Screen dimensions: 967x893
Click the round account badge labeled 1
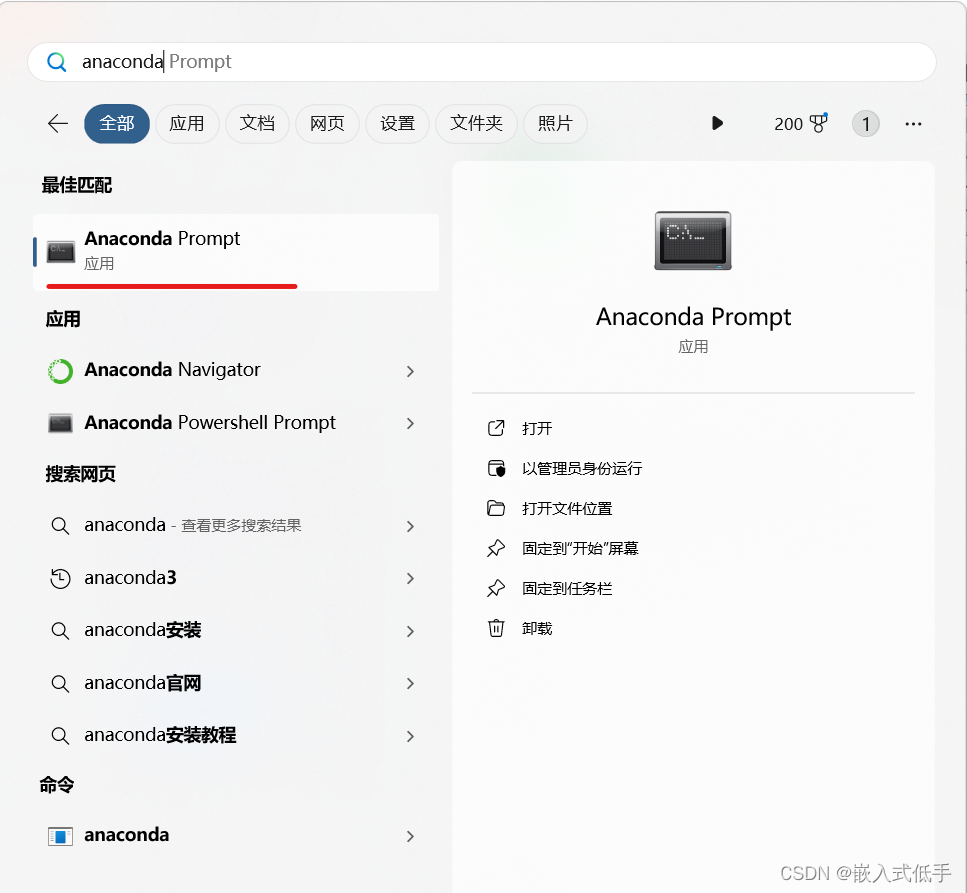865,124
